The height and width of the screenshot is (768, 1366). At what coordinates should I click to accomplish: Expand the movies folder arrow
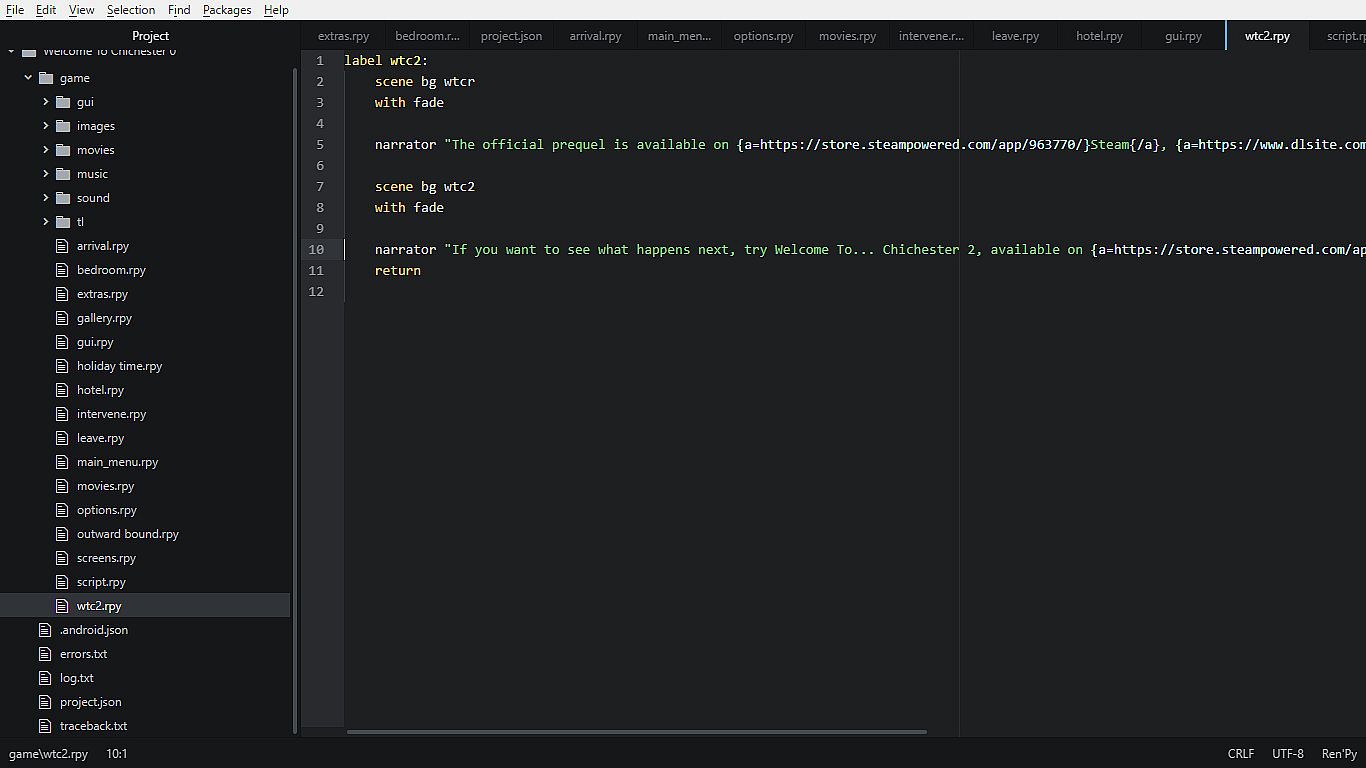[46, 150]
